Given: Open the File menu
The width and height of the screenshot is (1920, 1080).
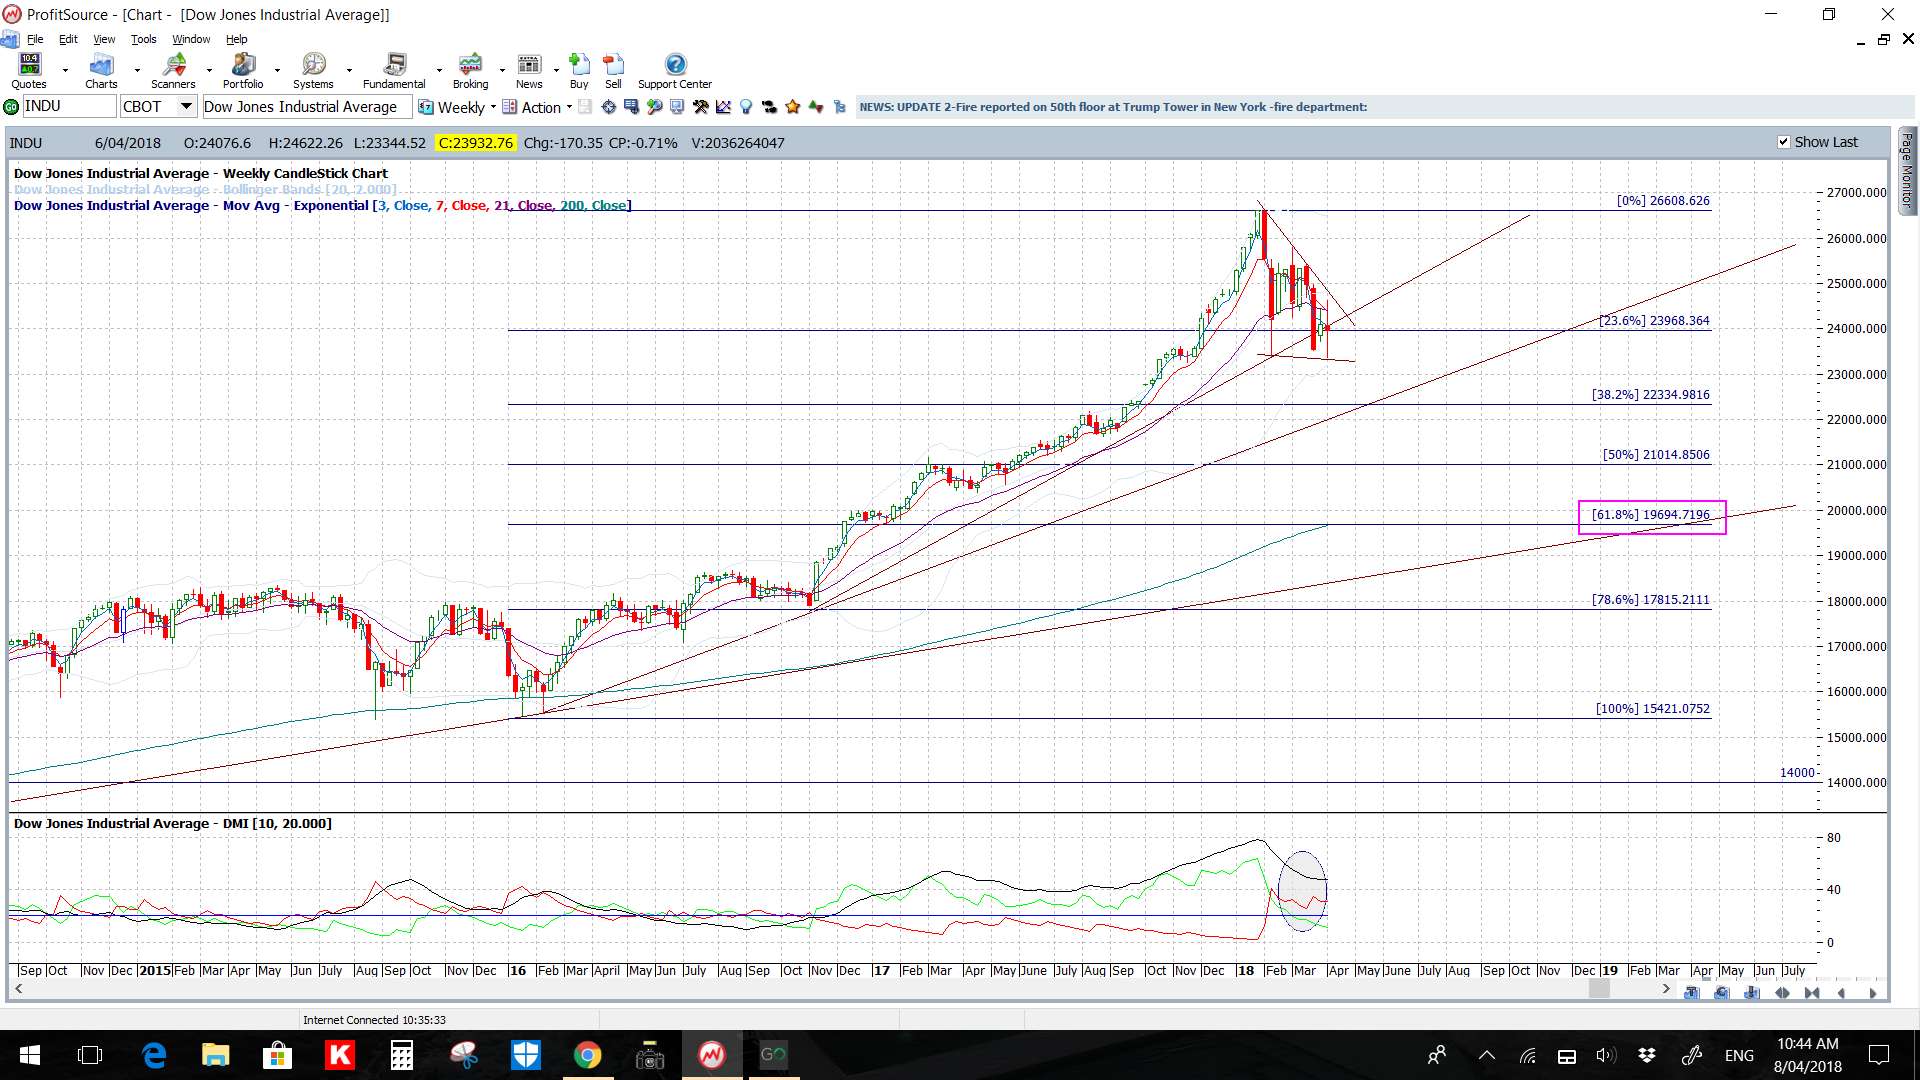Looking at the screenshot, I should point(35,39).
